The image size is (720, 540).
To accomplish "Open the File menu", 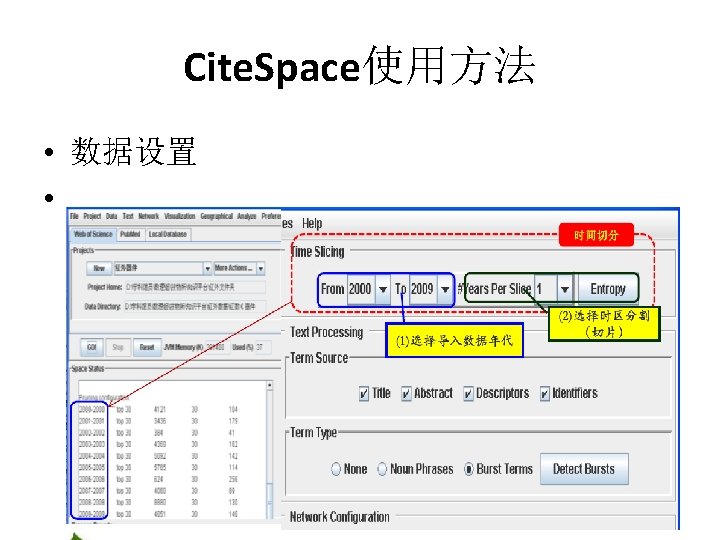I will (74, 216).
